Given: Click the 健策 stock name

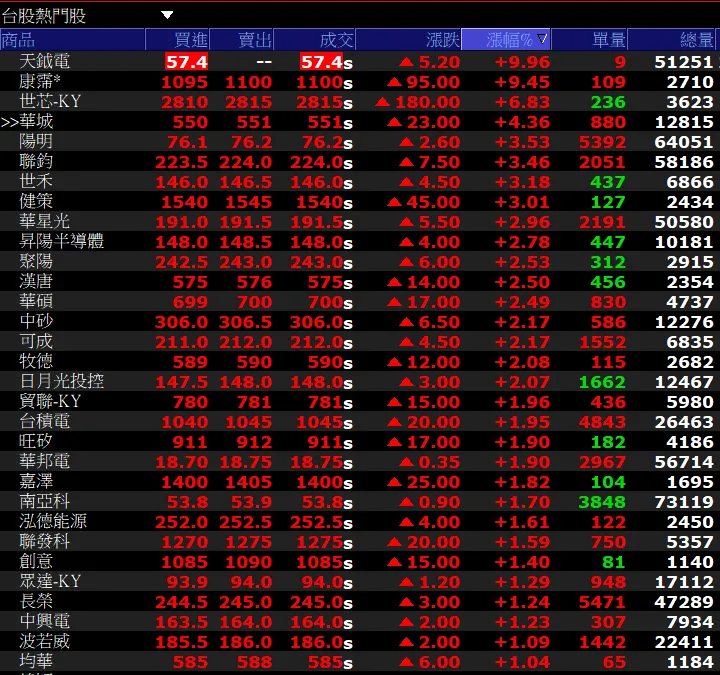Looking at the screenshot, I should [36, 202].
